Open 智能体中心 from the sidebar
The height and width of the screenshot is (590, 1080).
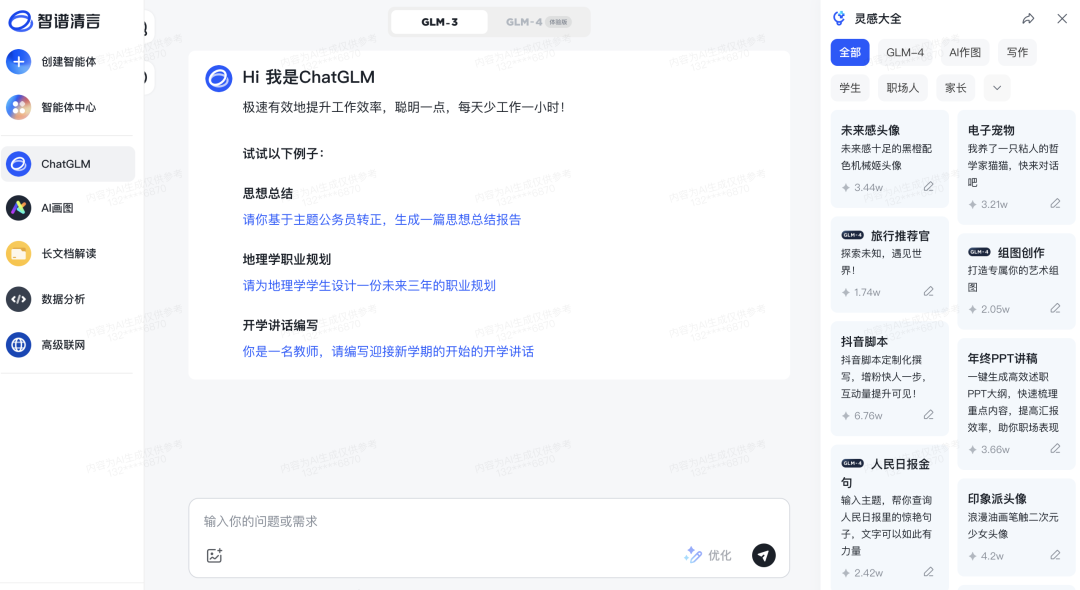(68, 106)
